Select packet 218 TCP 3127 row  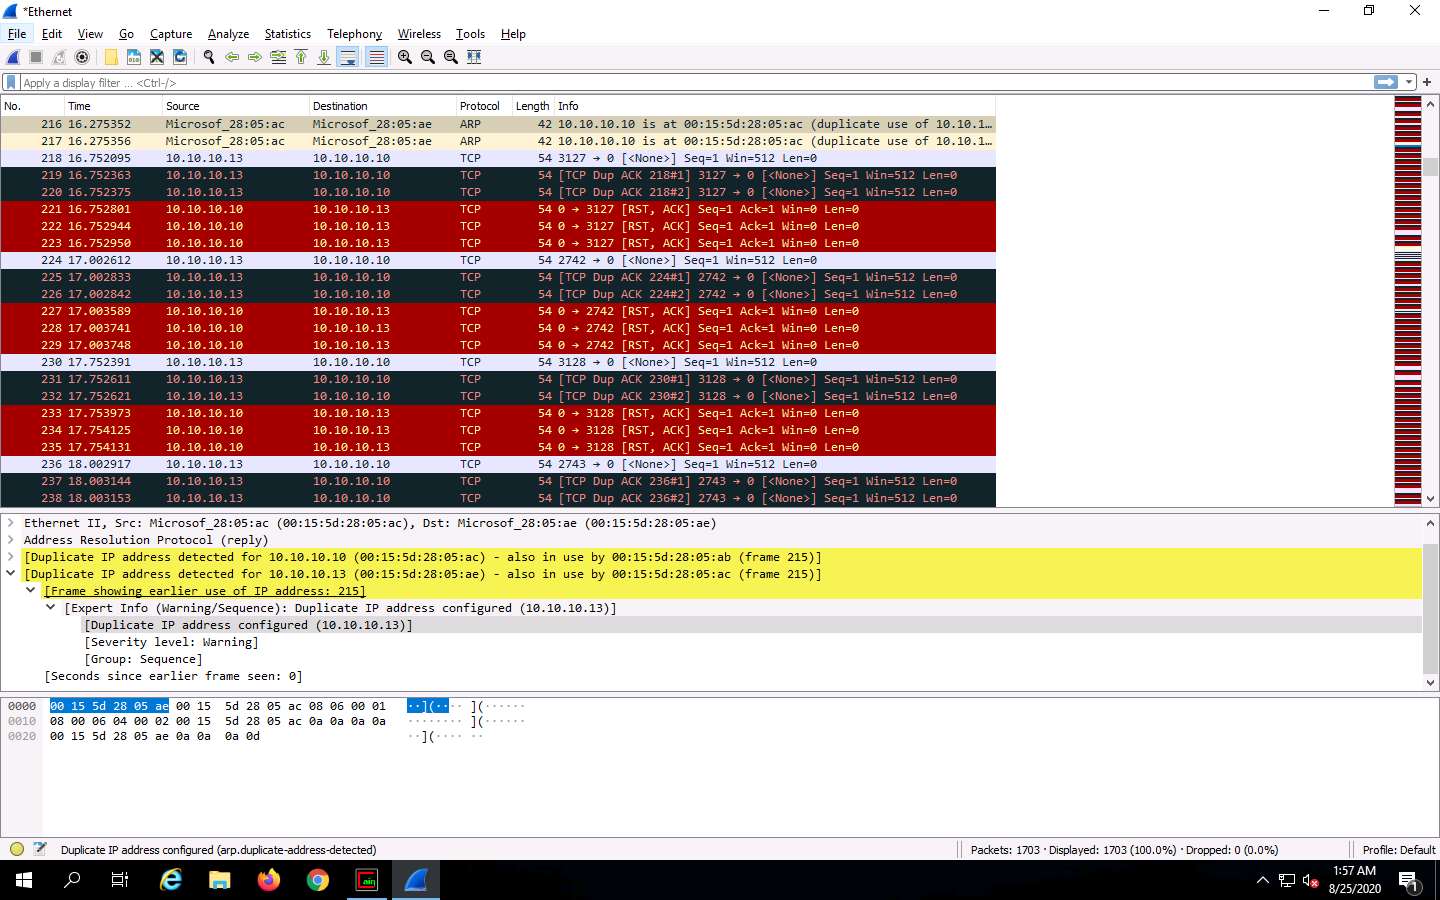(x=498, y=158)
